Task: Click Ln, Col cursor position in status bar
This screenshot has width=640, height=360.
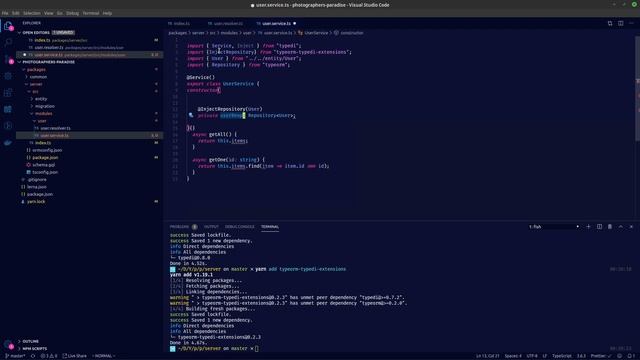Action: 487,356
